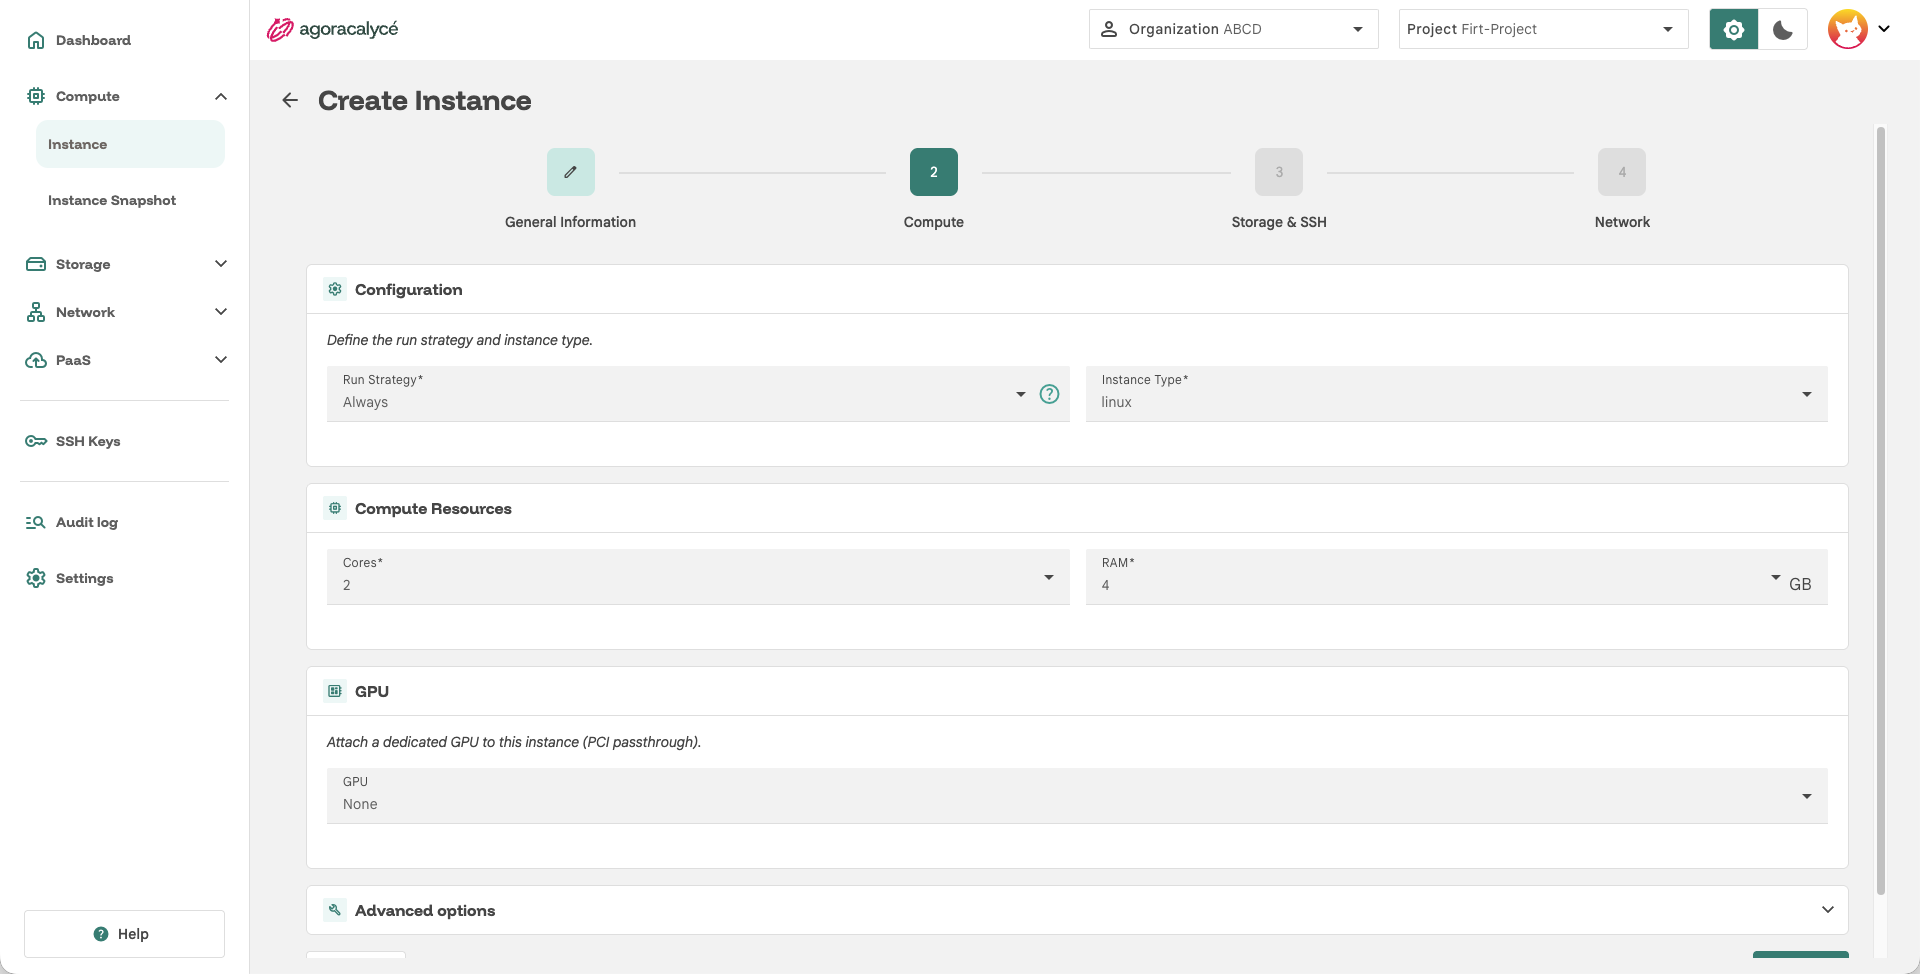Click the Network topology icon in sidebar
The width and height of the screenshot is (1920, 974).
pos(36,312)
